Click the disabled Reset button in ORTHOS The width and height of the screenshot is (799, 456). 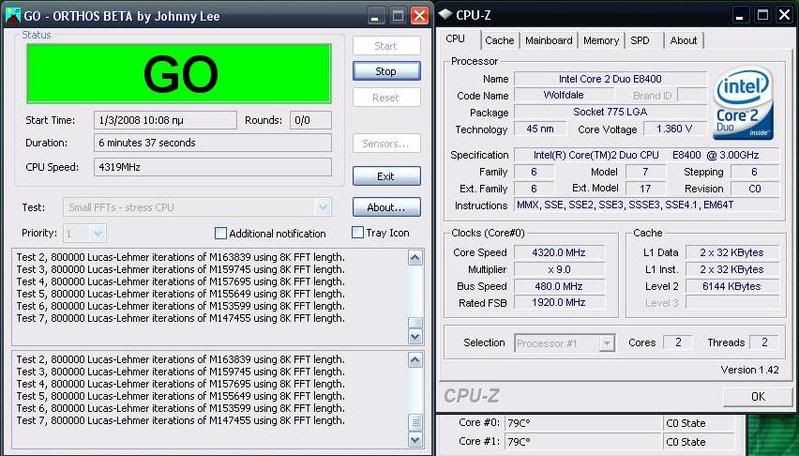pos(386,97)
